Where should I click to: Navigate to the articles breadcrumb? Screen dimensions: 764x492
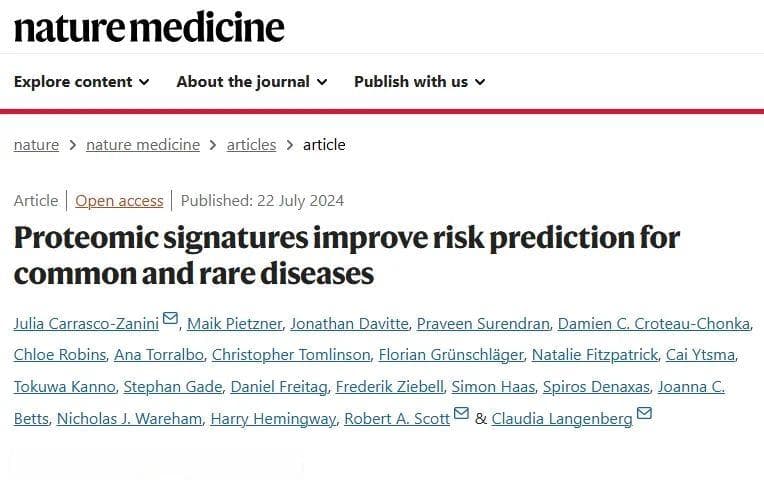251,145
